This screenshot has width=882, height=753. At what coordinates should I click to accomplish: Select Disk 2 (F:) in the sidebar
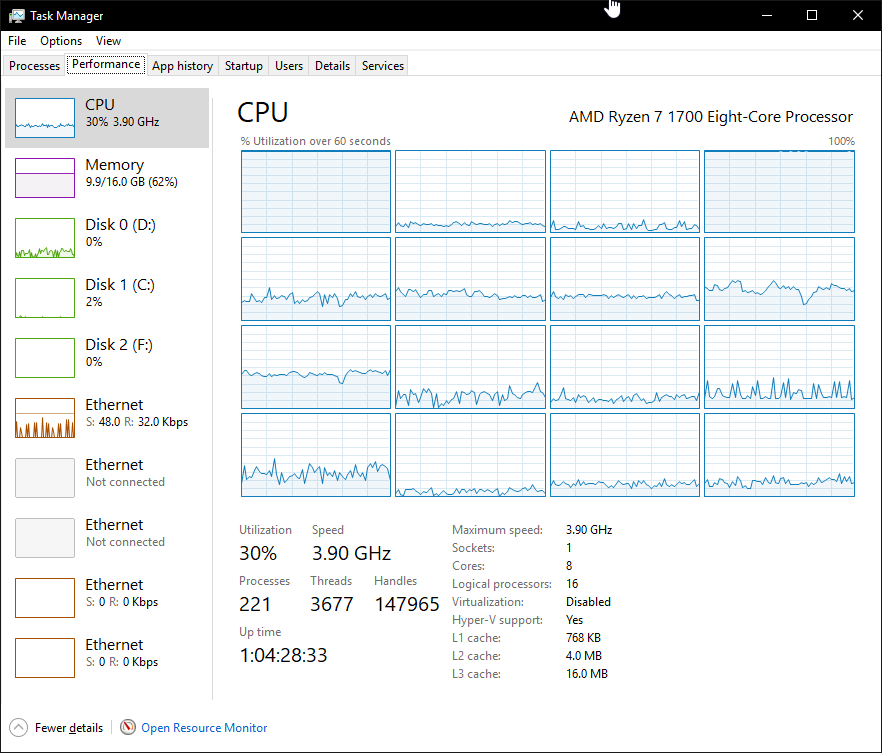[x=107, y=358]
